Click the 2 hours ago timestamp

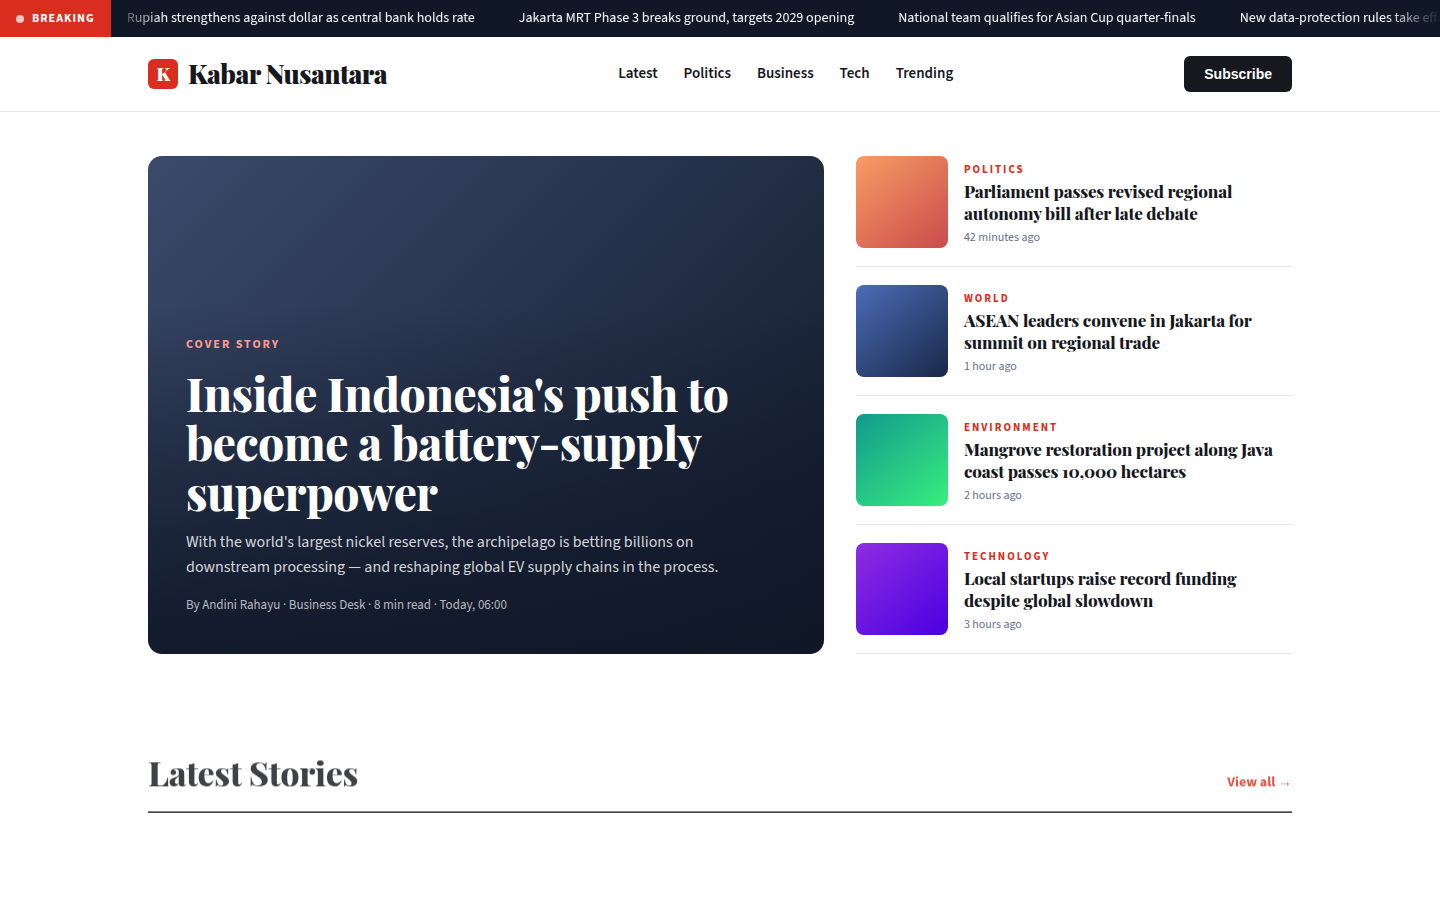(x=993, y=495)
